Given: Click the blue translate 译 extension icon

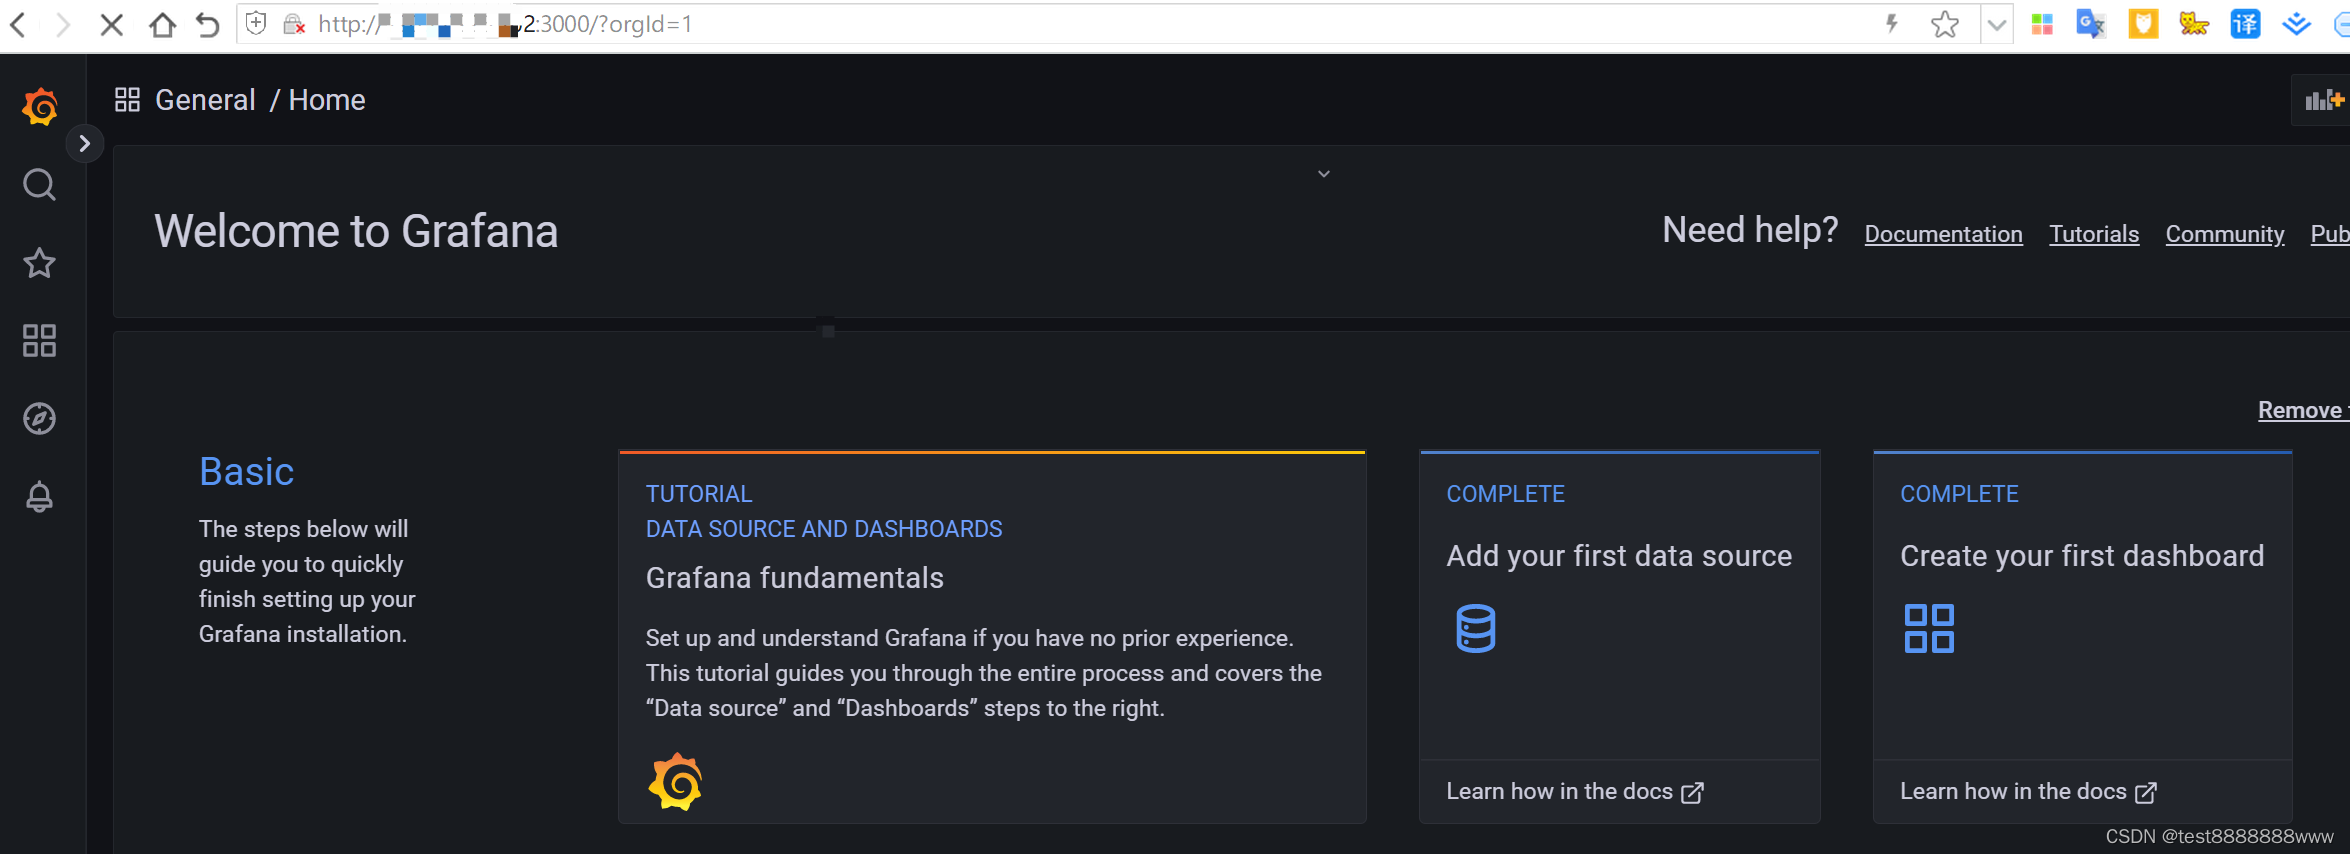Looking at the screenshot, I should [2246, 24].
